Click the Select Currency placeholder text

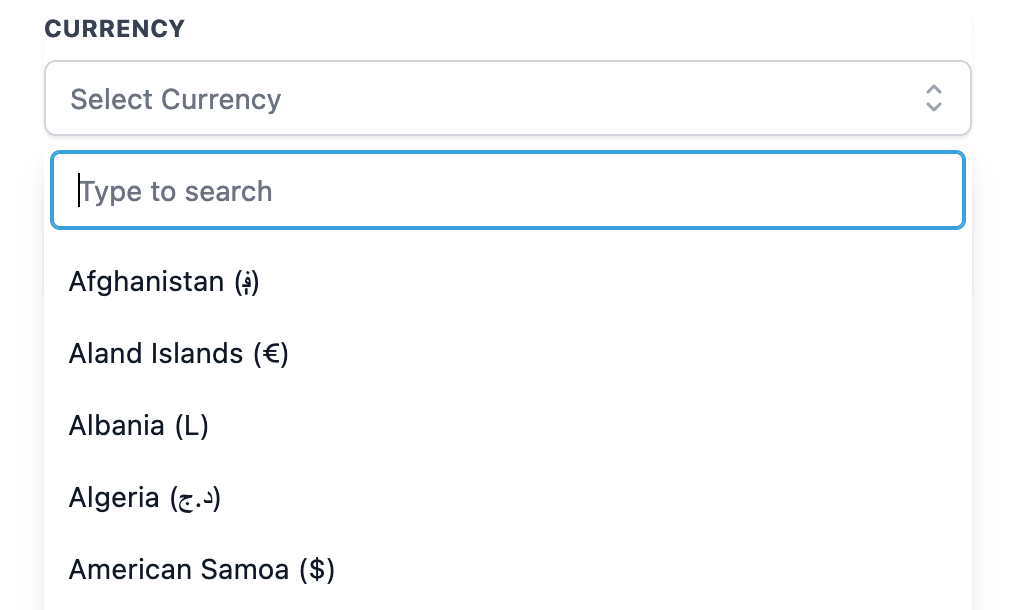click(x=176, y=99)
